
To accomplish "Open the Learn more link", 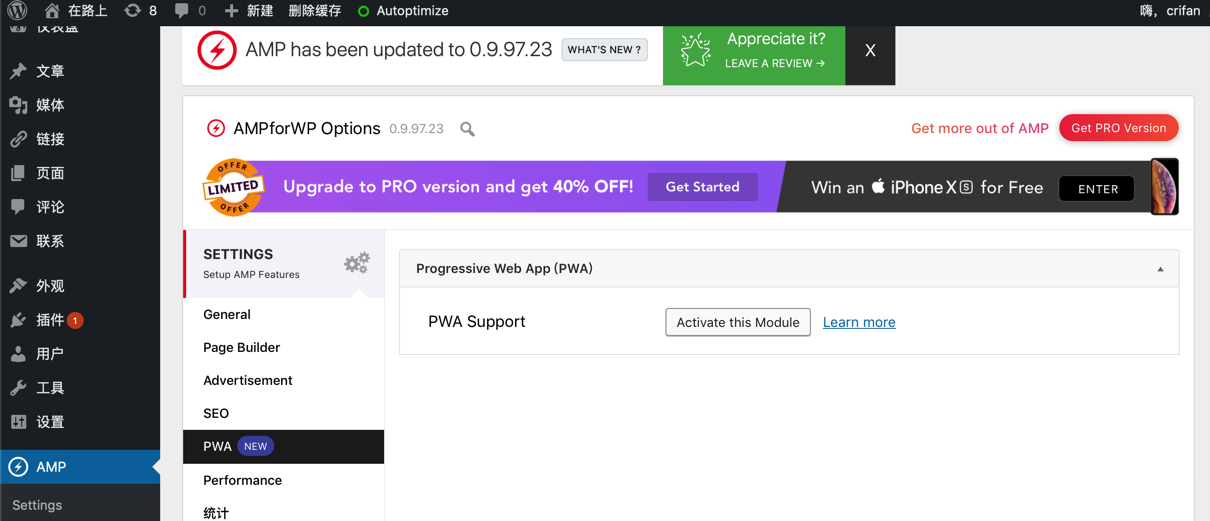I will point(859,322).
